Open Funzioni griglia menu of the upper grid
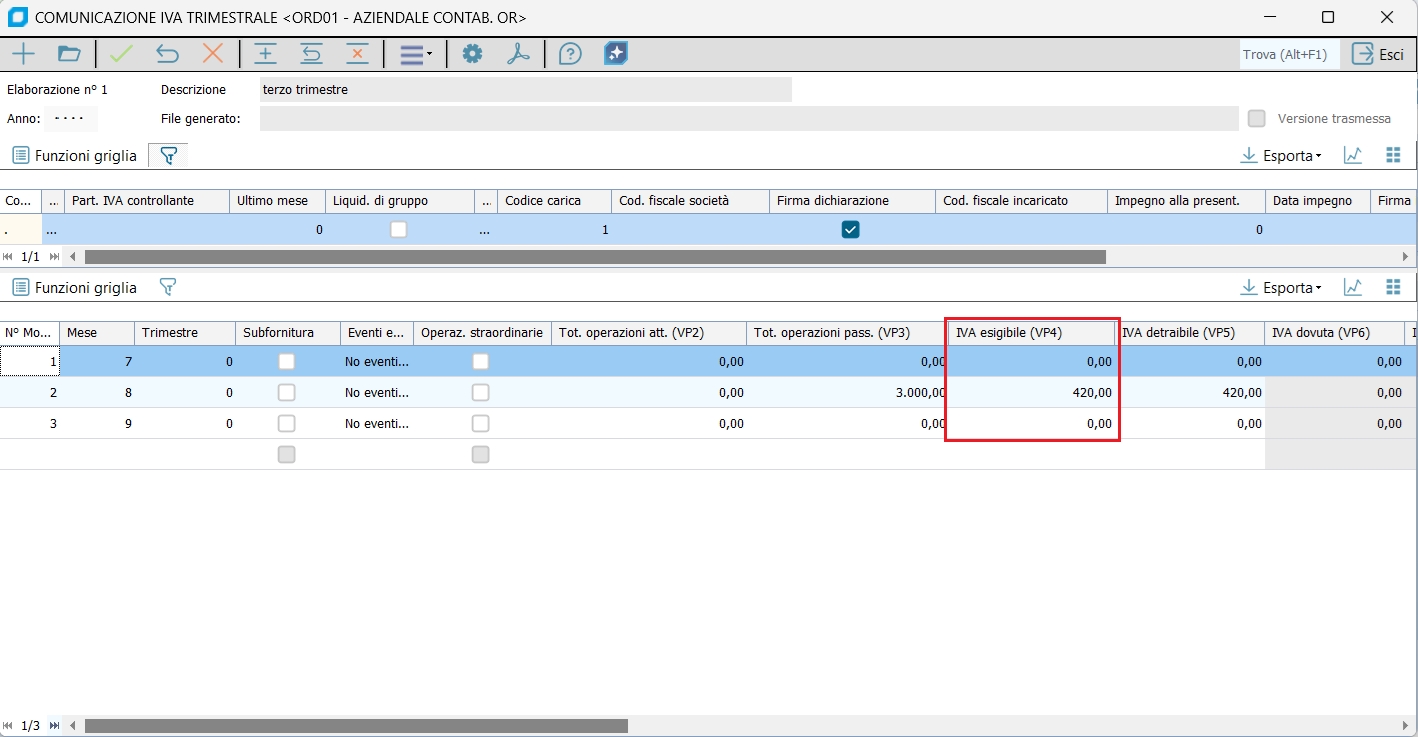 [75, 156]
